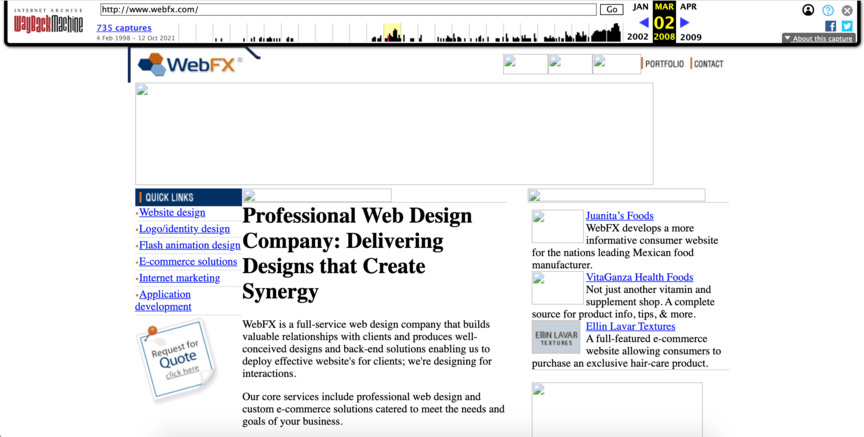This screenshot has height=437, width=864.
Task: Open the PORTFOLIO menu item
Action: (x=664, y=64)
